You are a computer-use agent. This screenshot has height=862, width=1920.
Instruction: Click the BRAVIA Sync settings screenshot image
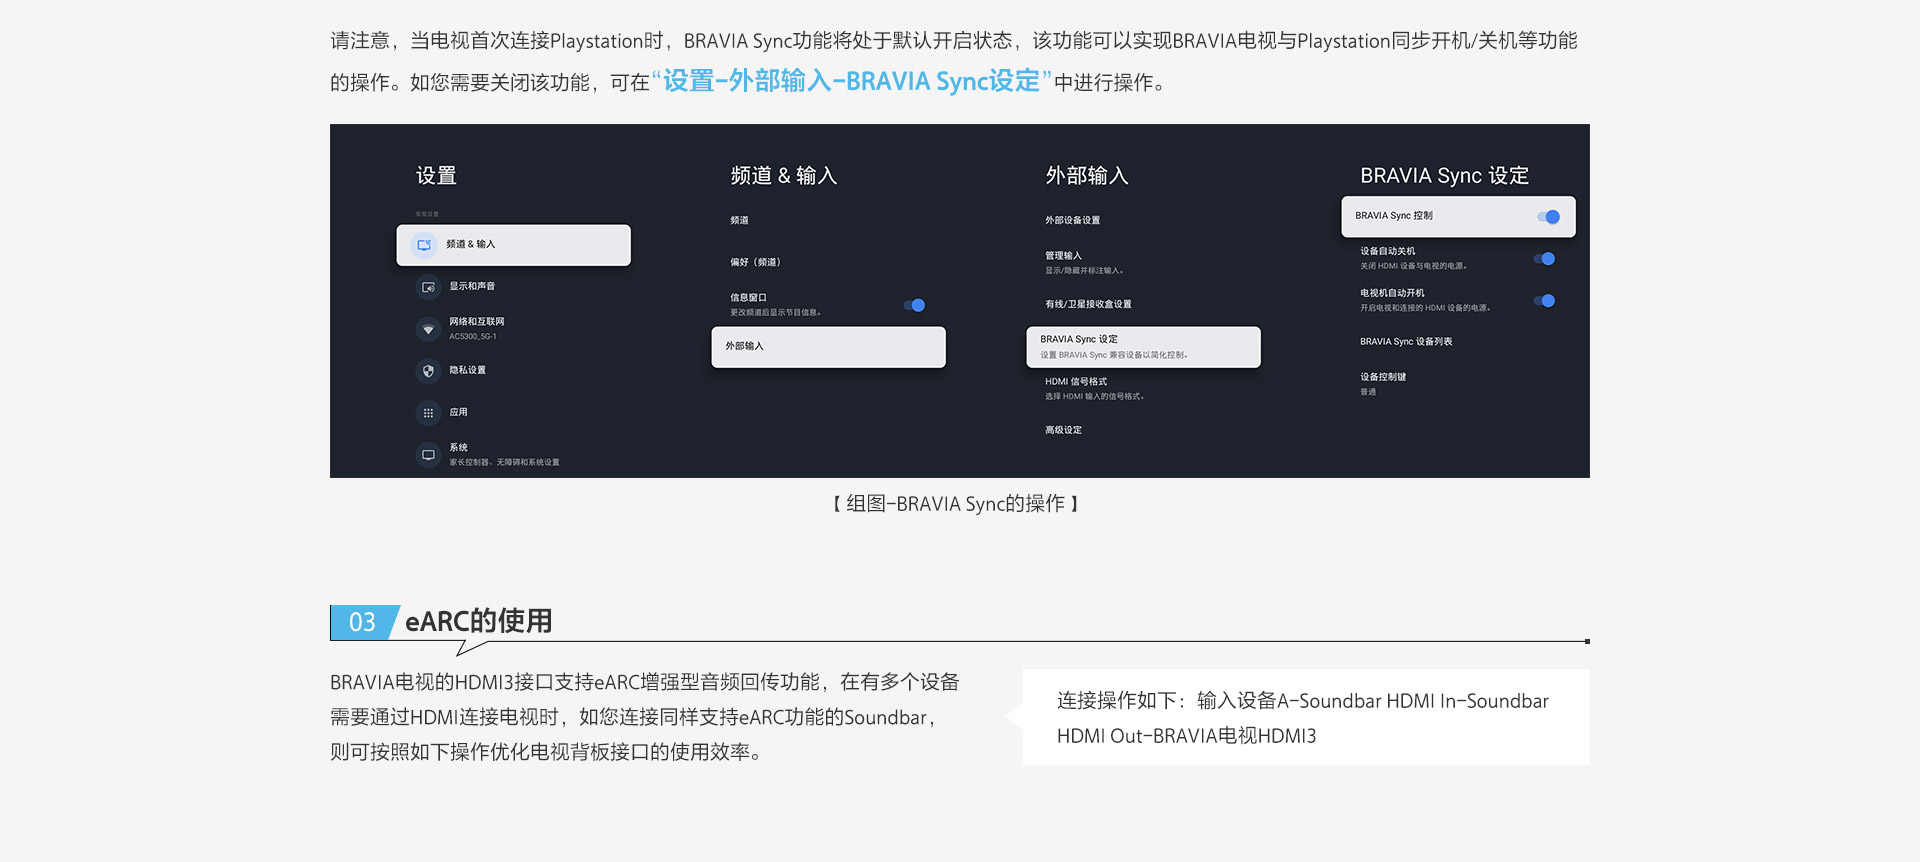pyautogui.click(x=960, y=301)
